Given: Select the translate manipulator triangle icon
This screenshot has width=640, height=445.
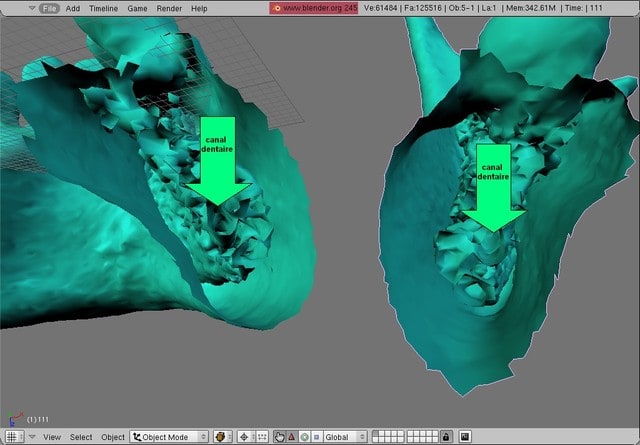Looking at the screenshot, I should click(x=292, y=437).
